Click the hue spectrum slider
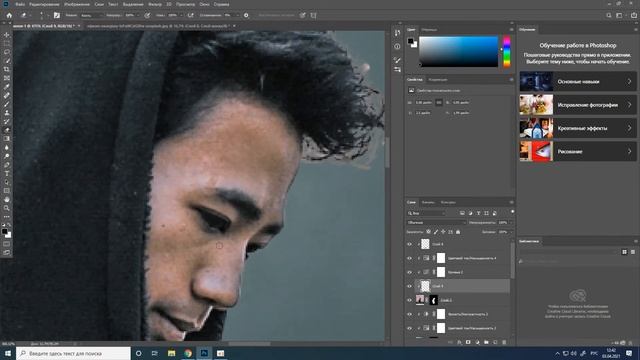 [x=507, y=52]
